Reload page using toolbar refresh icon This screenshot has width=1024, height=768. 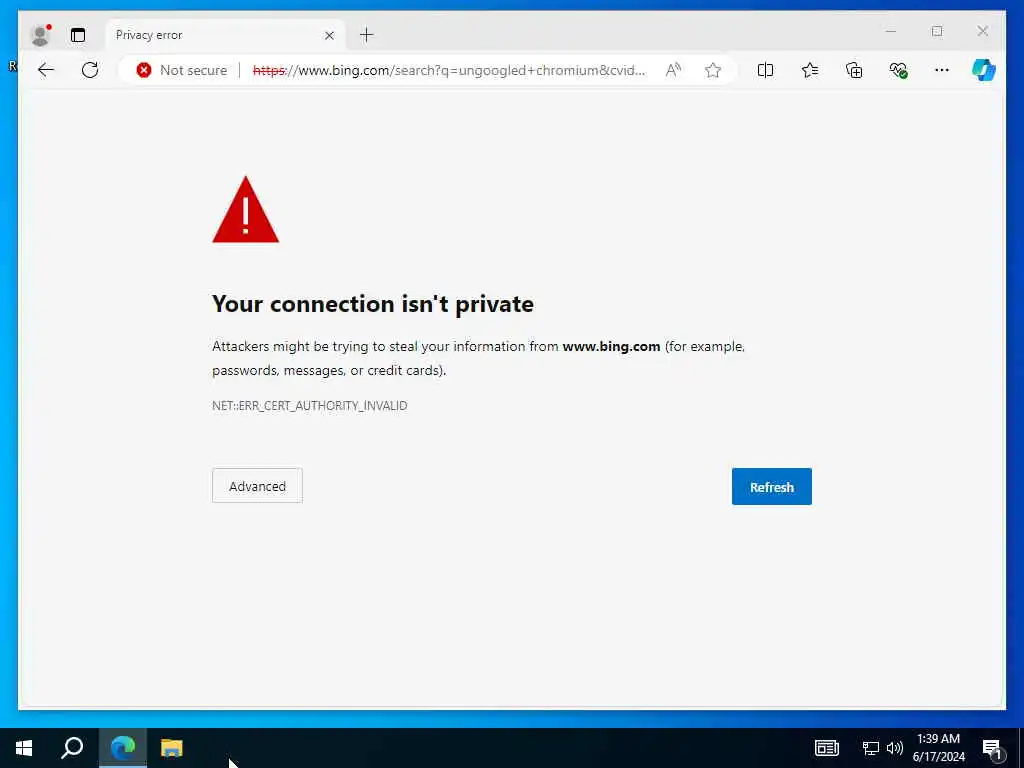(x=90, y=70)
